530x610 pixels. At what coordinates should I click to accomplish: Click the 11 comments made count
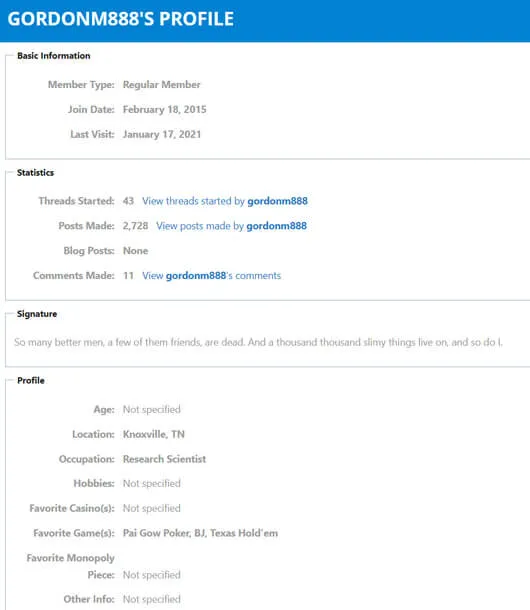tap(128, 276)
